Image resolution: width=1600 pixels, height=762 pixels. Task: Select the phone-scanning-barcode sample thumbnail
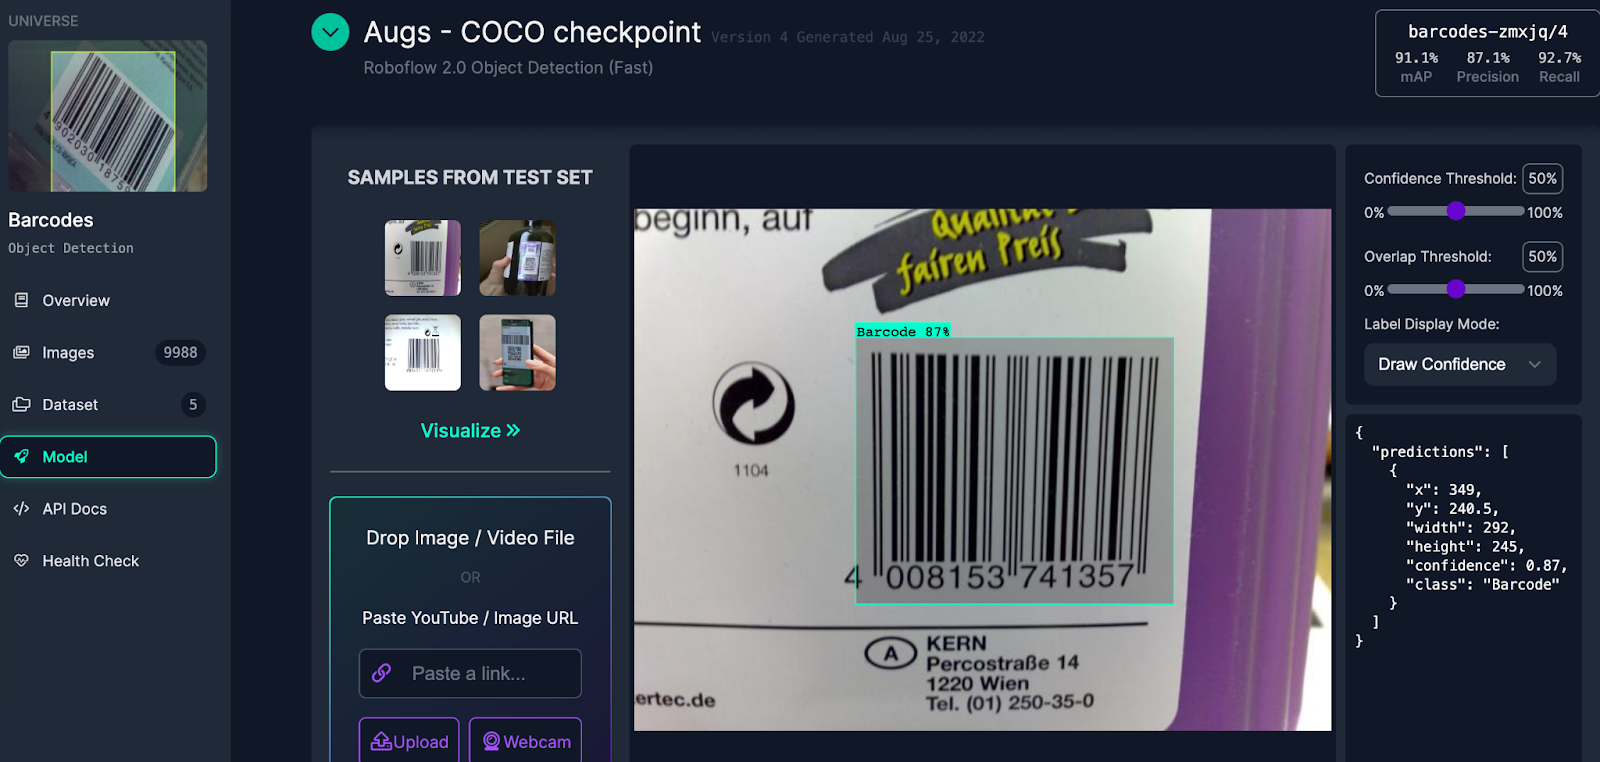pyautogui.click(x=517, y=353)
